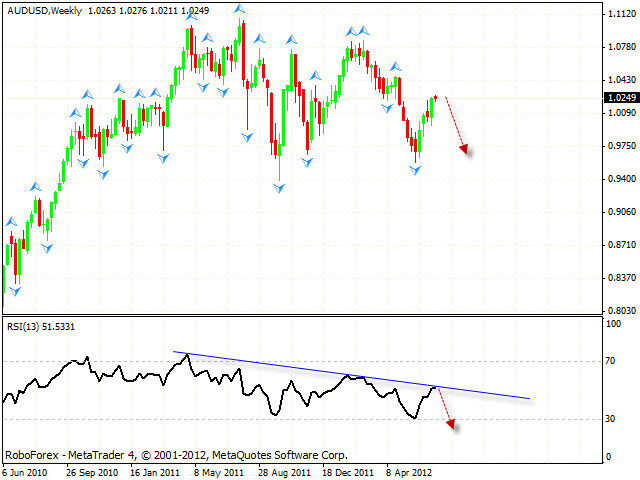The height and width of the screenshot is (480, 640).
Task: Select the fractal arrow above the highest price peak
Action: point(241,11)
